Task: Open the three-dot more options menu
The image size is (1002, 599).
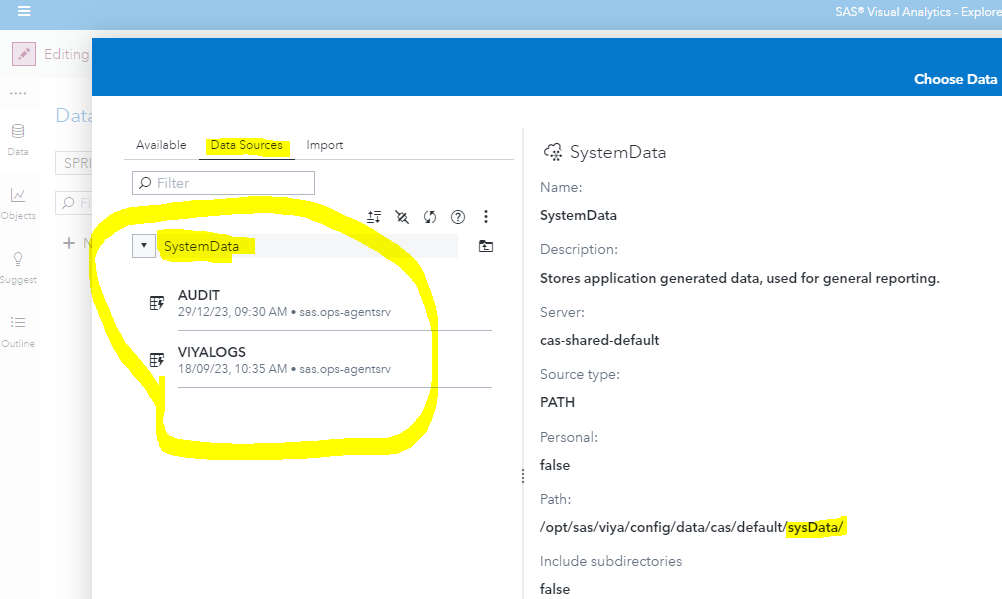Action: 486,216
